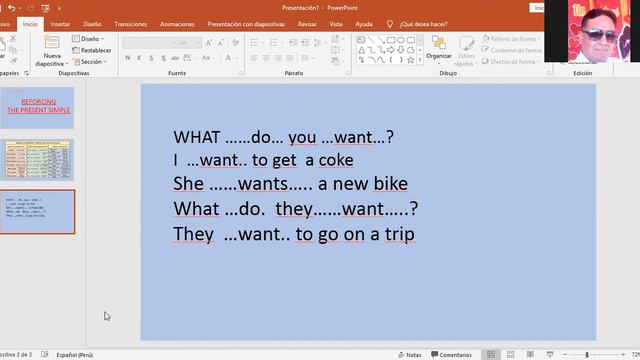This screenshot has width=640, height=360.
Task: Toggle center text alignment
Action: coord(266,58)
